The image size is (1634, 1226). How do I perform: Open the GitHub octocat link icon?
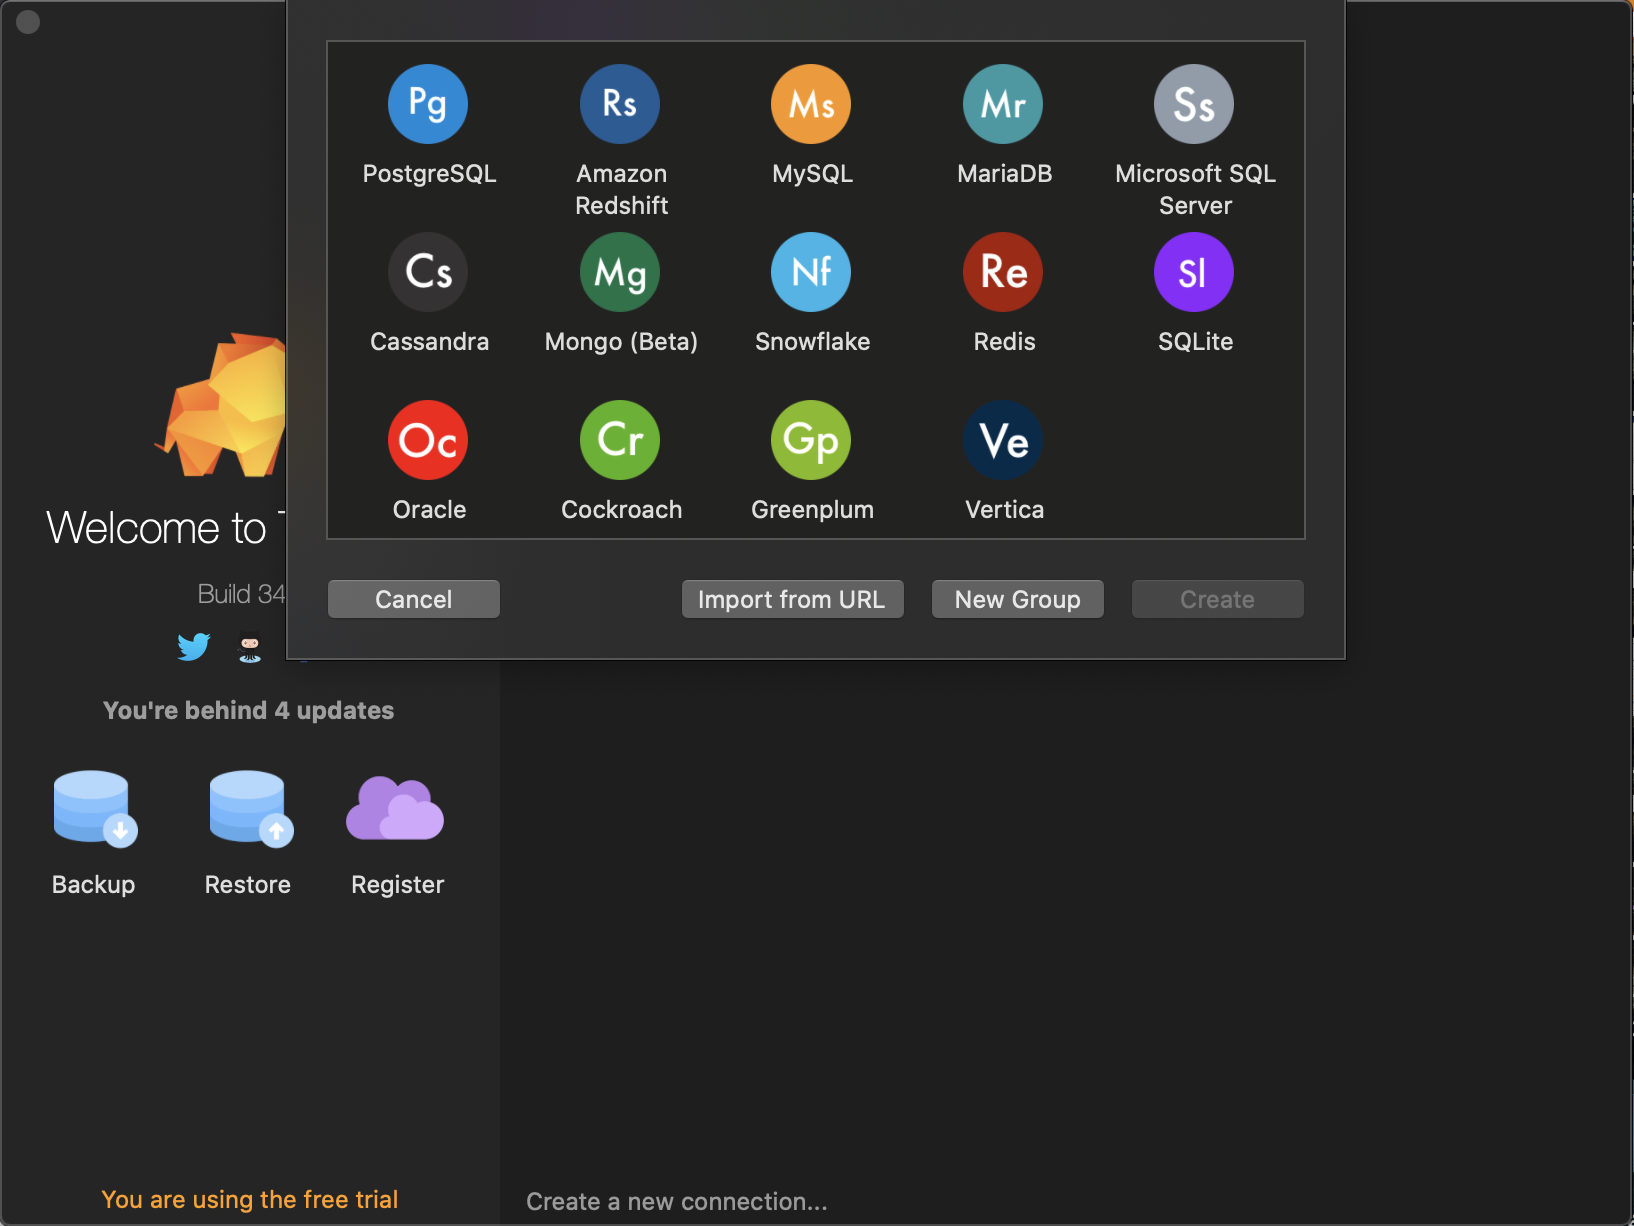pyautogui.click(x=250, y=648)
